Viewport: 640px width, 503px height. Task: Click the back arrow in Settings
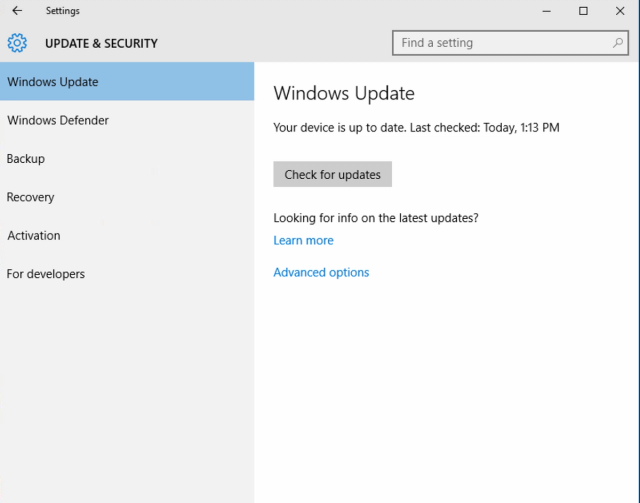point(17,11)
